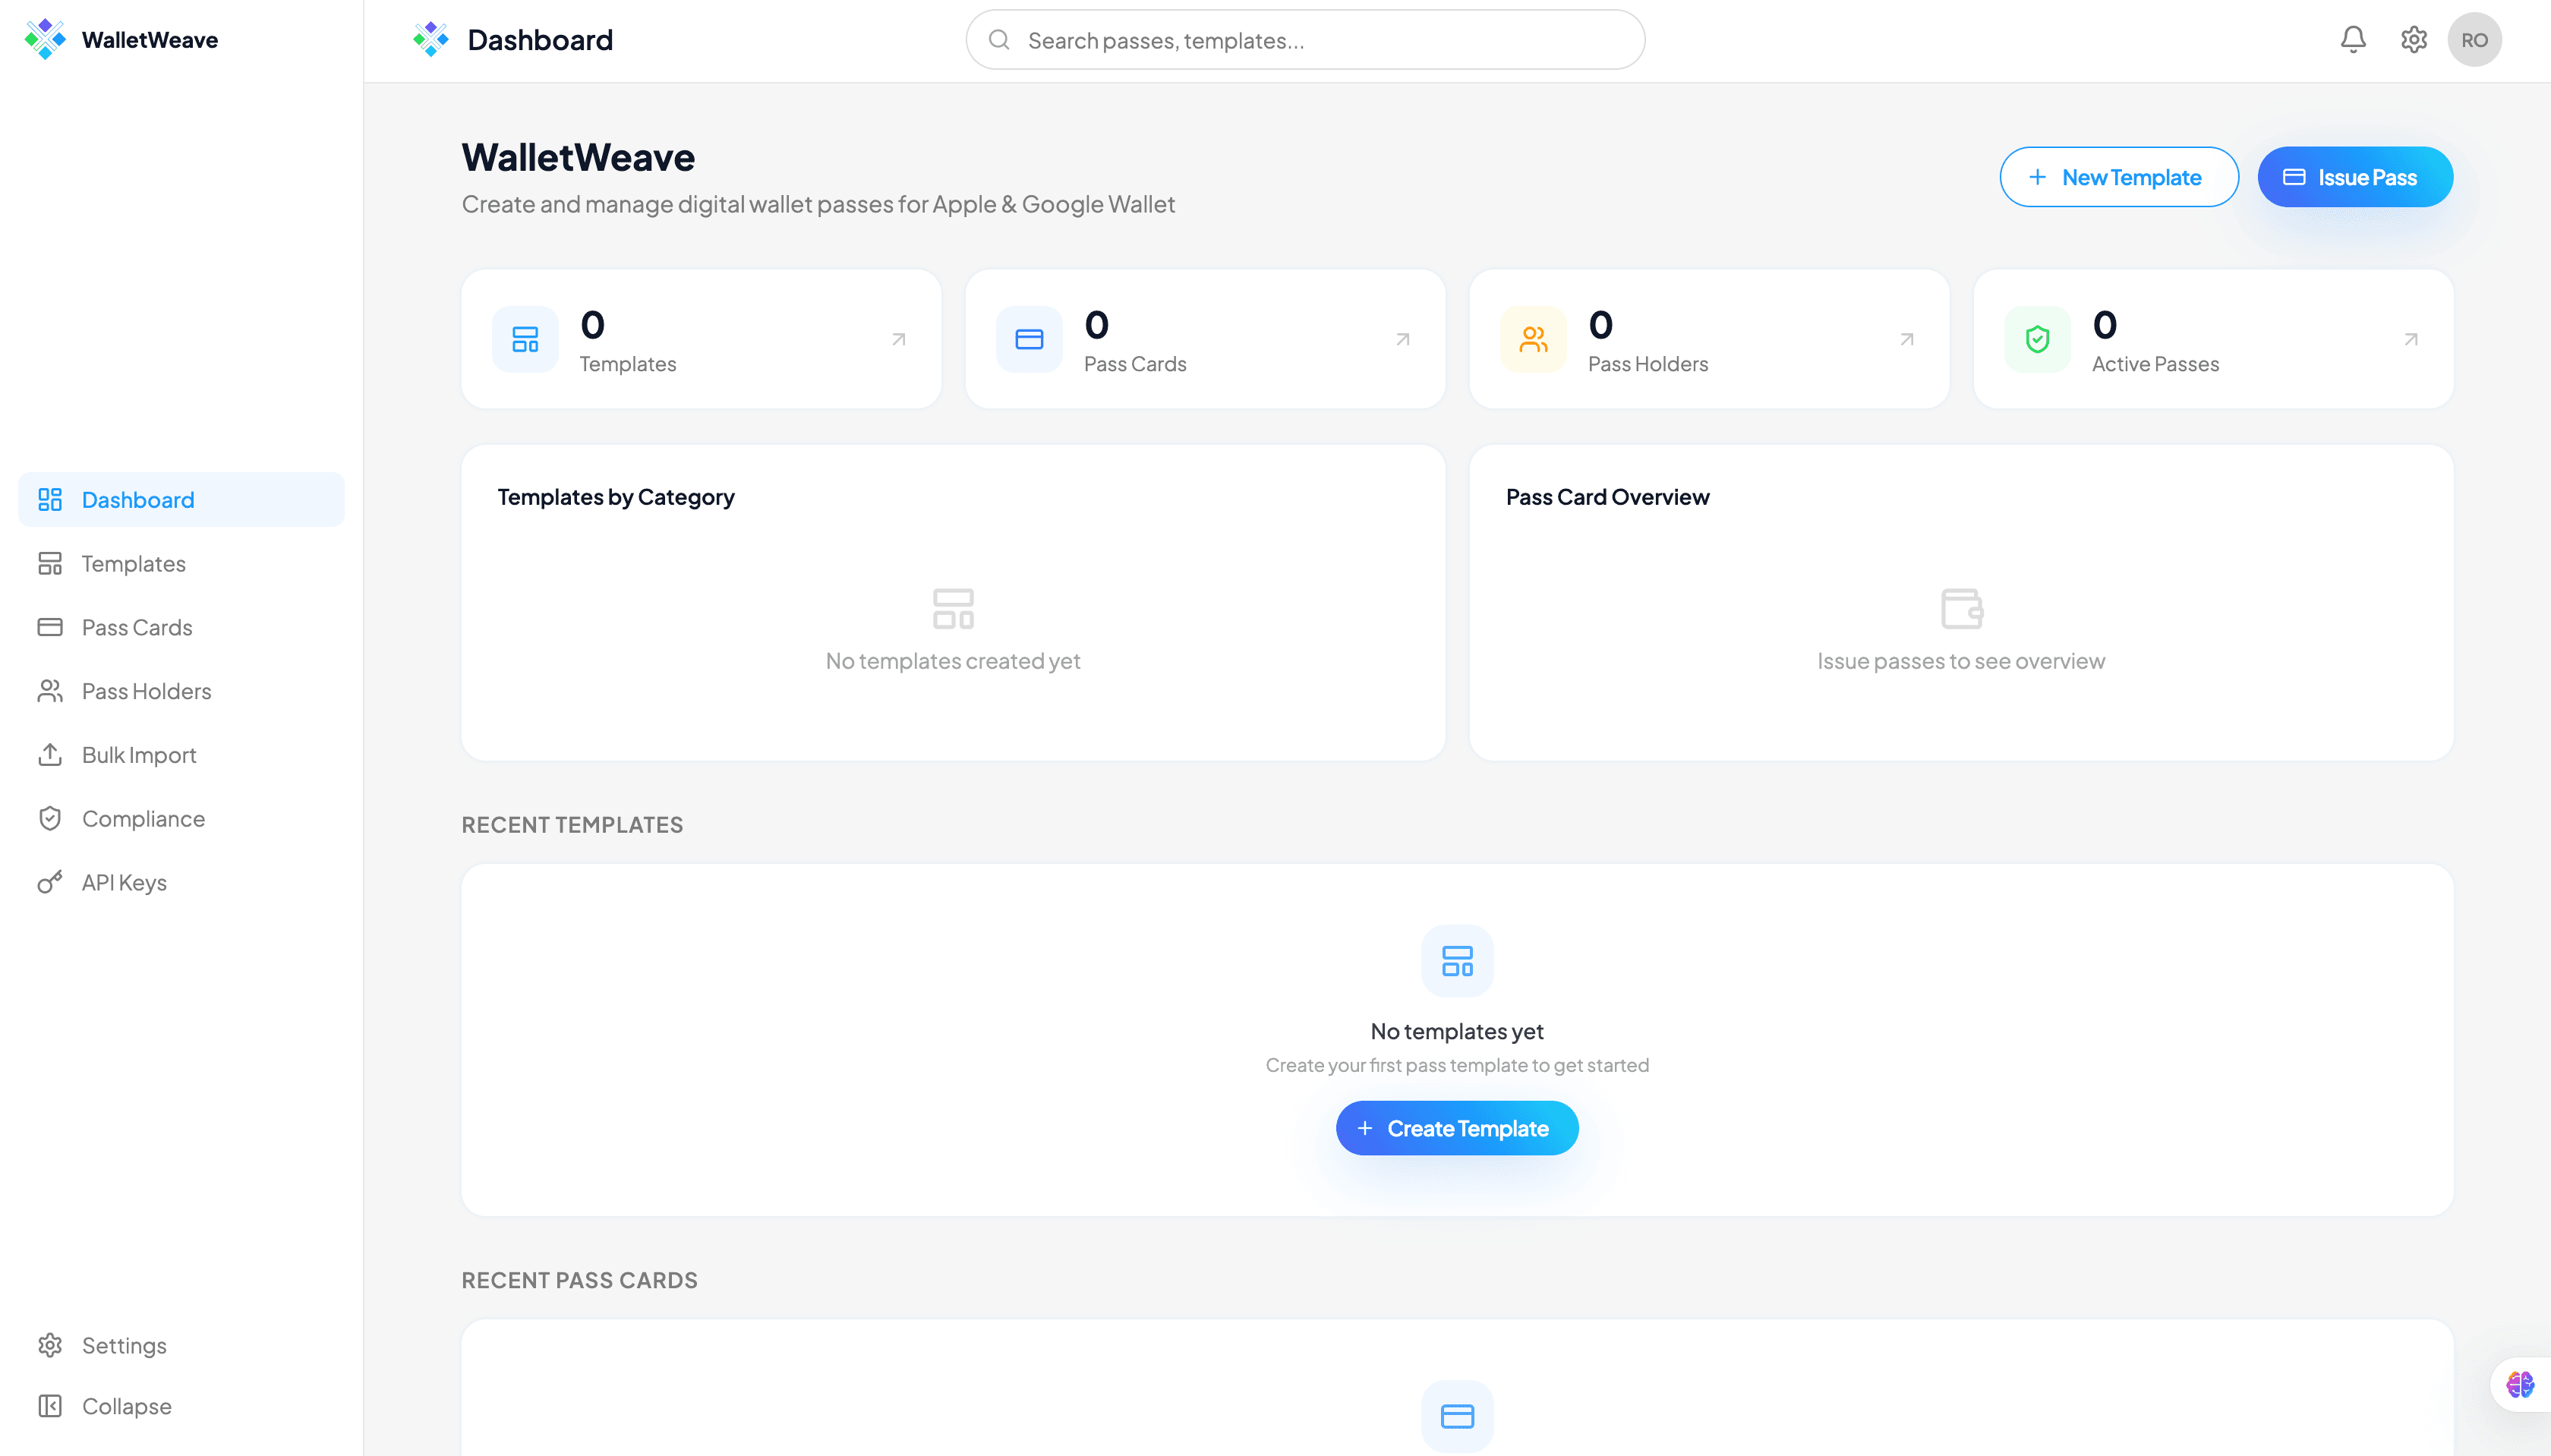The height and width of the screenshot is (1456, 2551).
Task: Open the API Keys page
Action: click(x=124, y=882)
